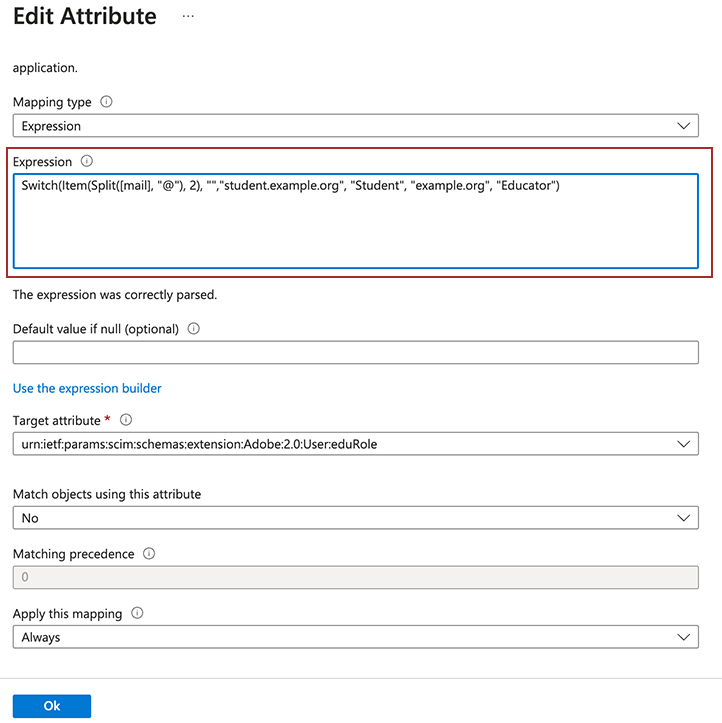Image resolution: width=722 pixels, height=723 pixels.
Task: Click the info icon beside Apply this mapping
Action: [x=138, y=613]
